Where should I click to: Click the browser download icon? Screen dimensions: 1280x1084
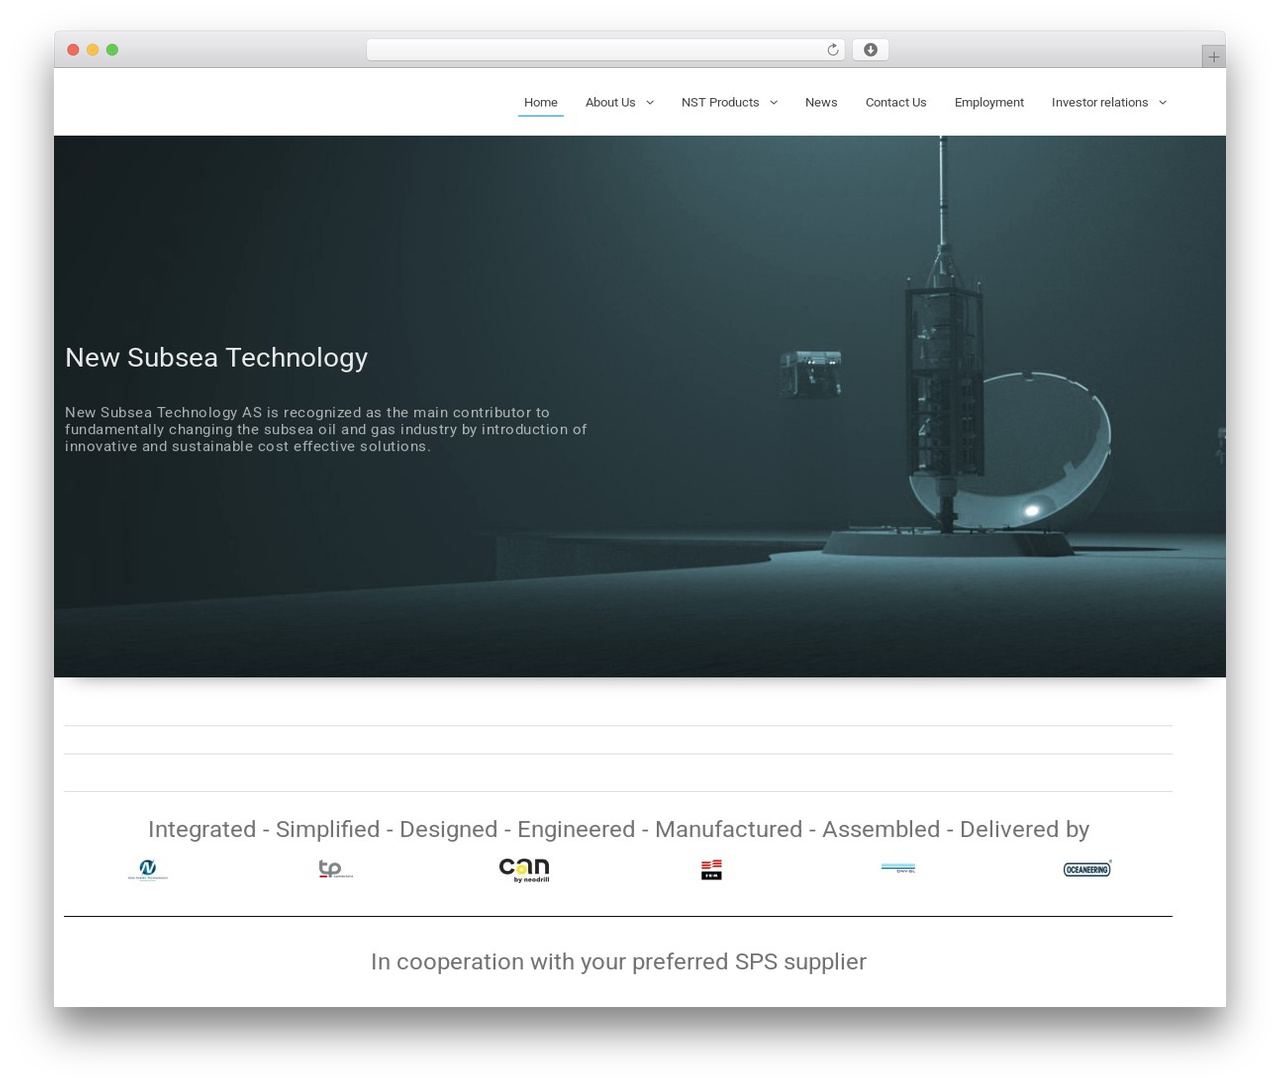pyautogui.click(x=870, y=50)
